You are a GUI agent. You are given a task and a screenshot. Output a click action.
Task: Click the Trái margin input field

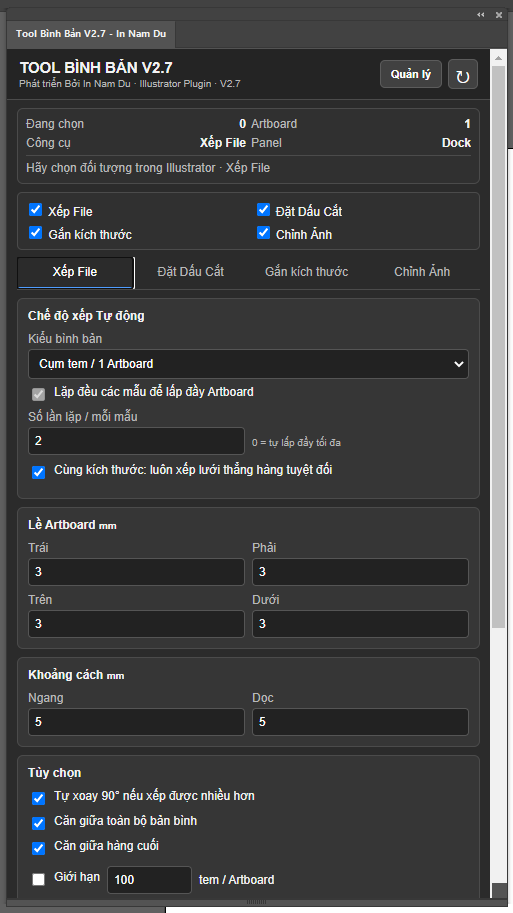pos(136,572)
